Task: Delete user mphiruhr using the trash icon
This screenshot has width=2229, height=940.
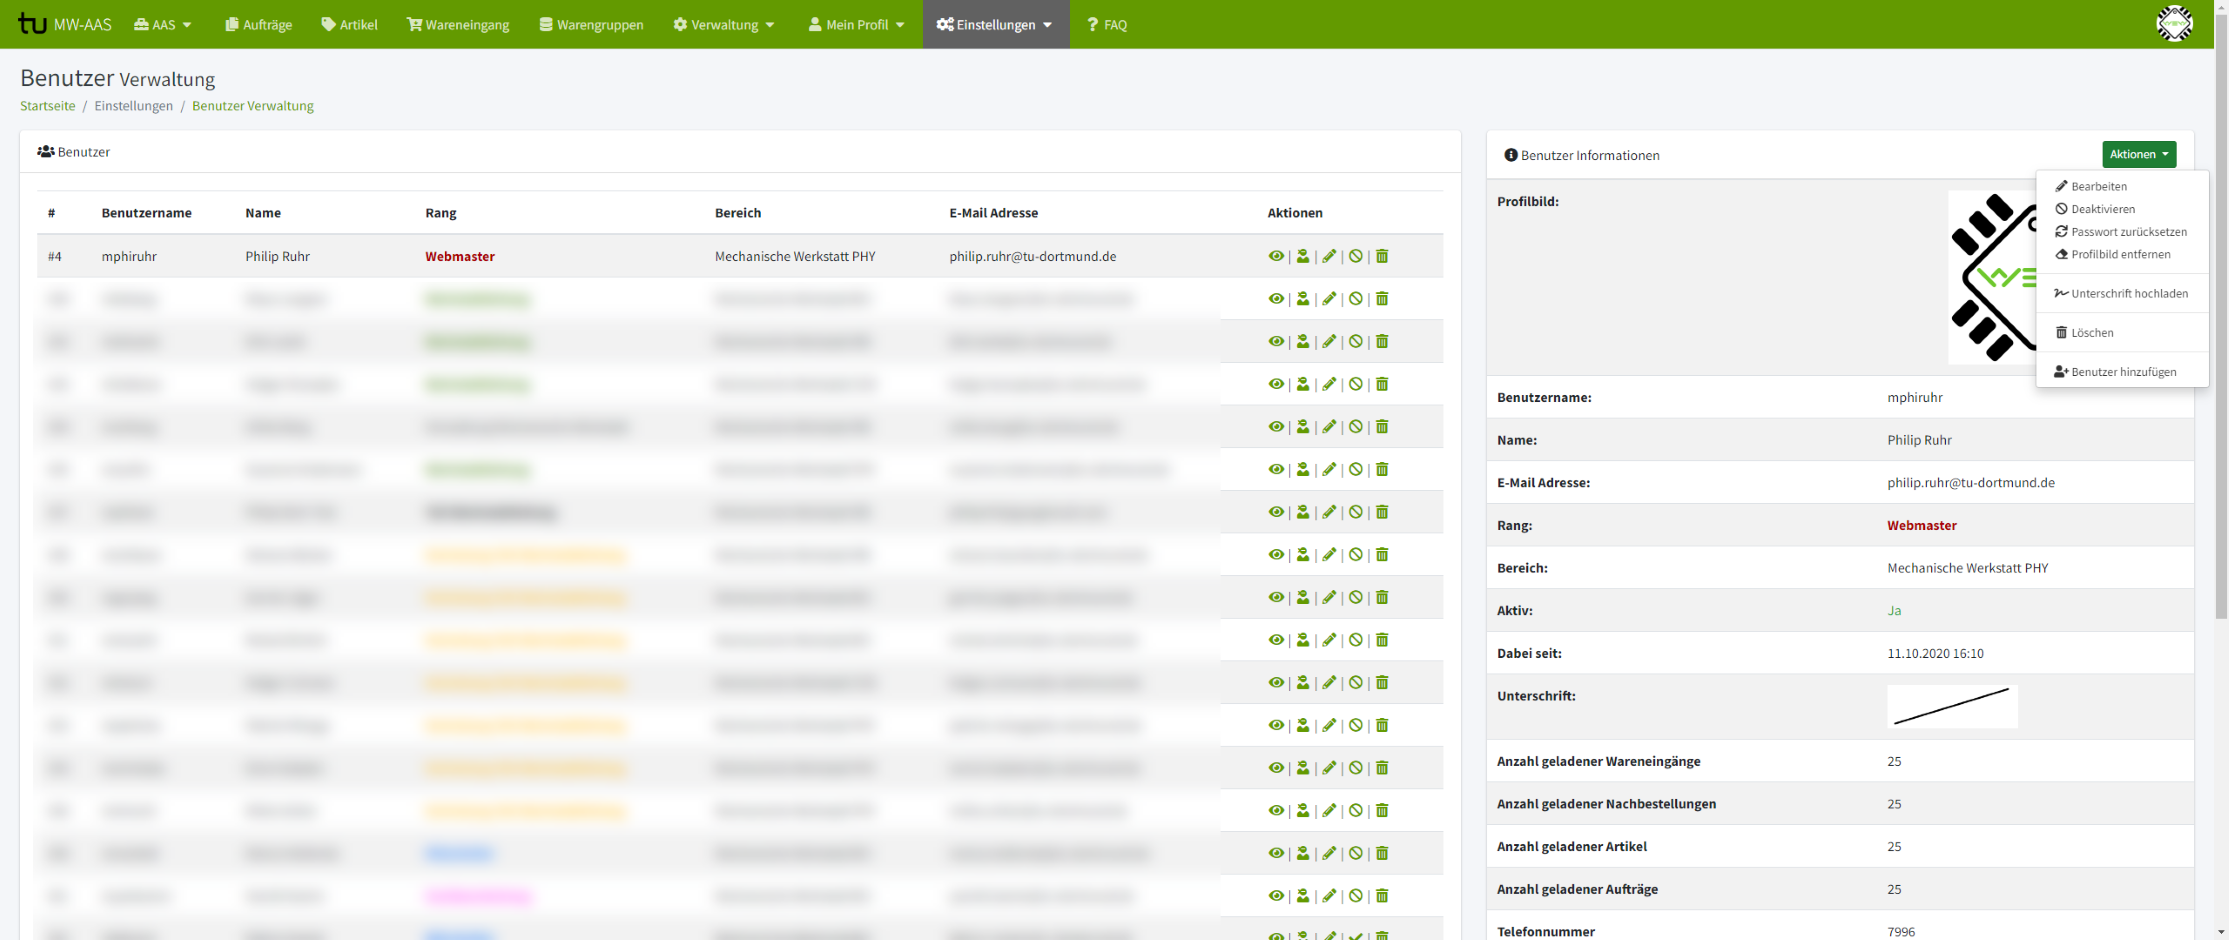Action: 1382,256
